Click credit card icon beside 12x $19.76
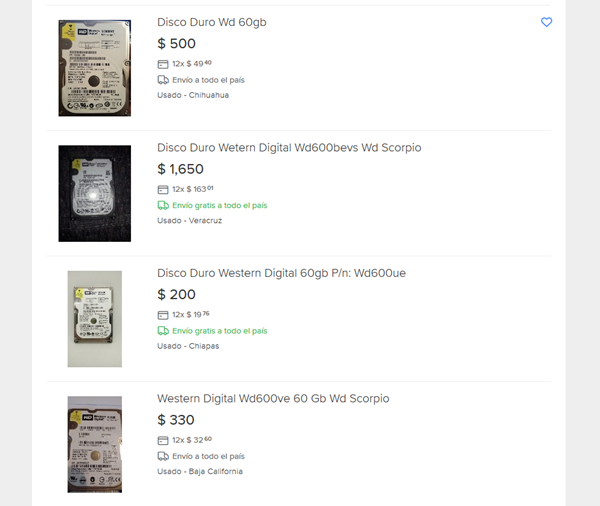 click(163, 315)
